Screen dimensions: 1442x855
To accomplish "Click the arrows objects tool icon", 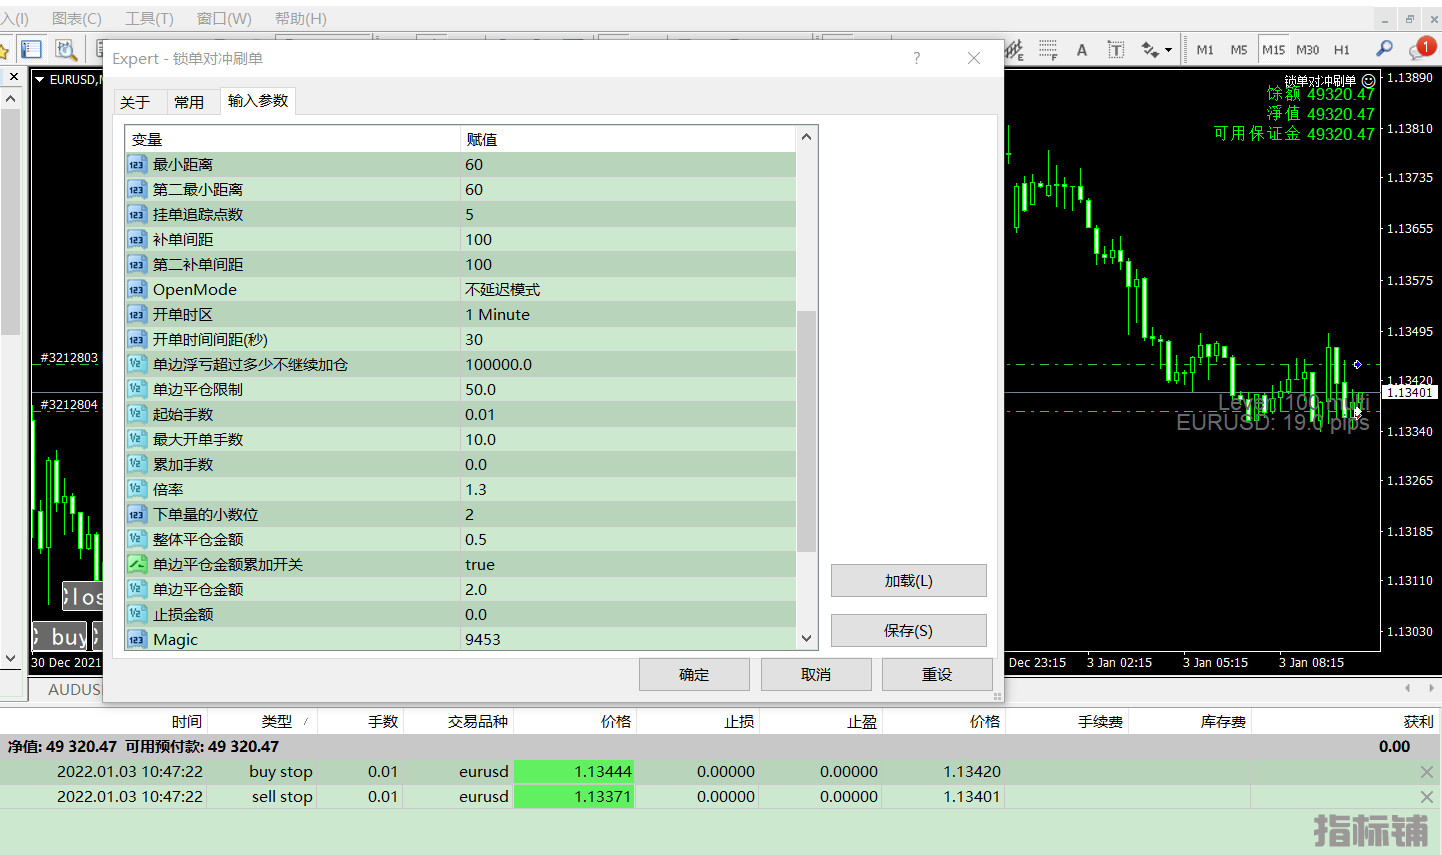I will 1150,49.
